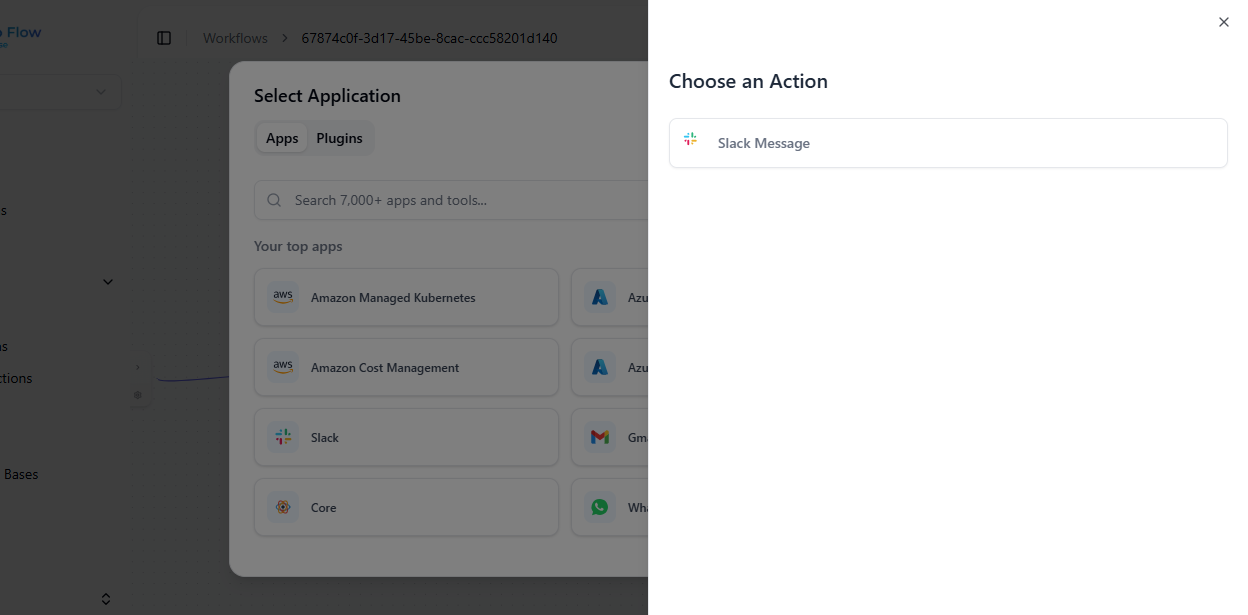The width and height of the screenshot is (1248, 615).
Task: Click the AWS icon for Amazon Cost Management
Action: [283, 367]
